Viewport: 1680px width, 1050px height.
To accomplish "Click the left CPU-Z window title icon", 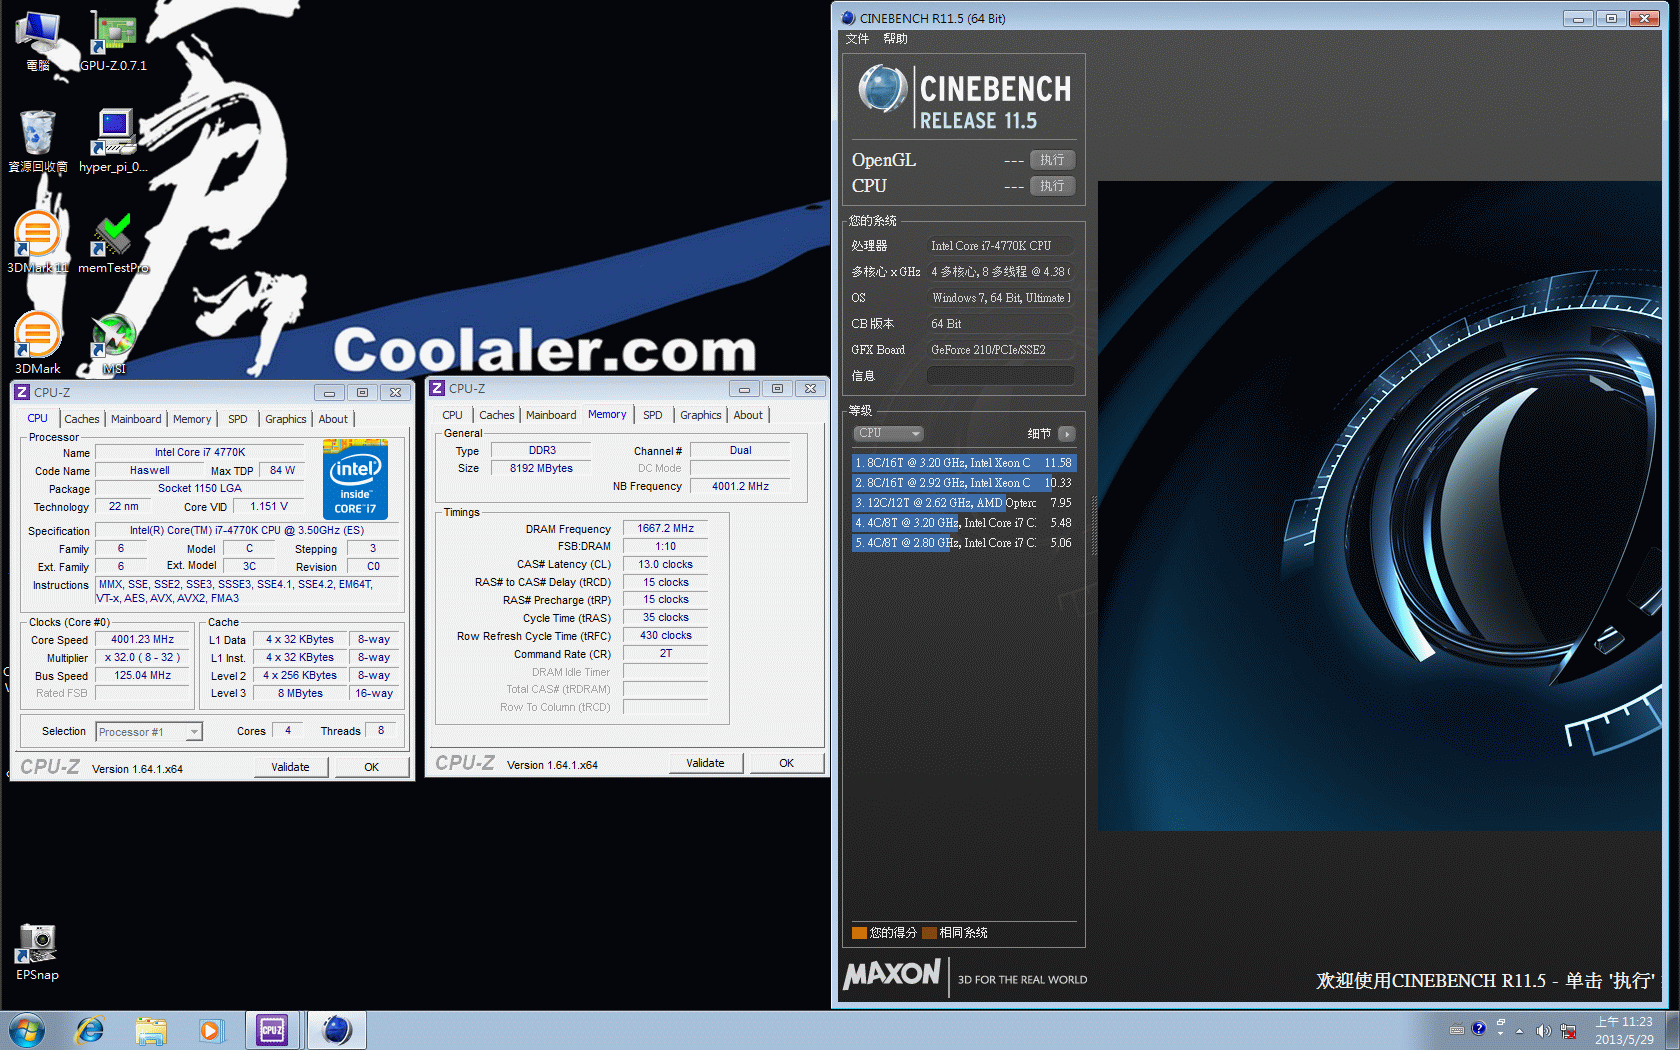I will [x=22, y=392].
